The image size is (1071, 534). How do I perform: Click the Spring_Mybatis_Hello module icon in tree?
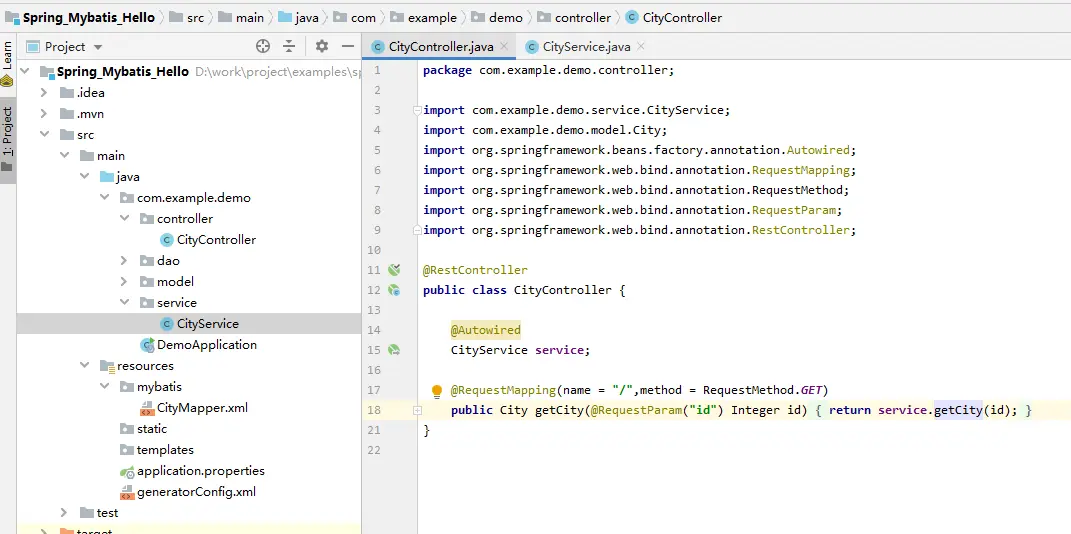coord(47,72)
